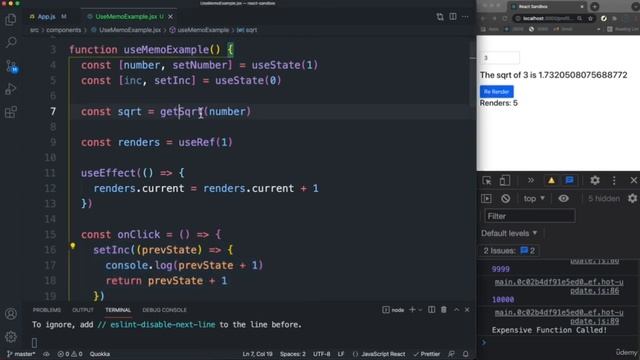Click Quokka in status bar
The width and height of the screenshot is (640, 360).
[100, 354]
